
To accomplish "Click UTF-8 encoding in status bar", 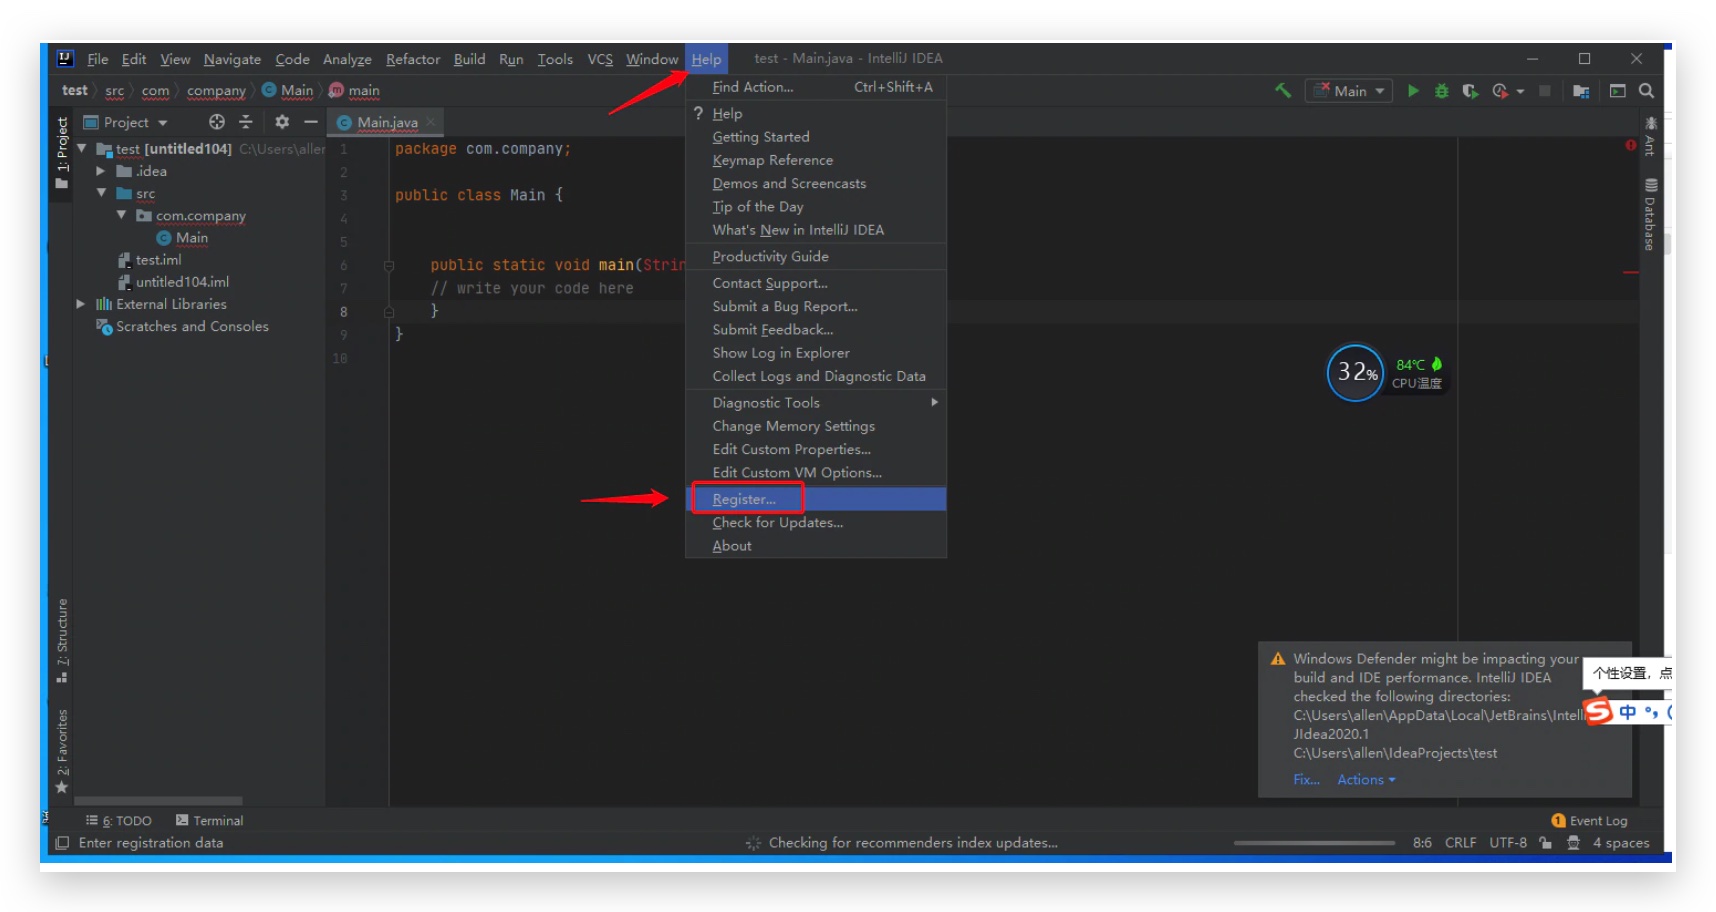I will pos(1508,843).
